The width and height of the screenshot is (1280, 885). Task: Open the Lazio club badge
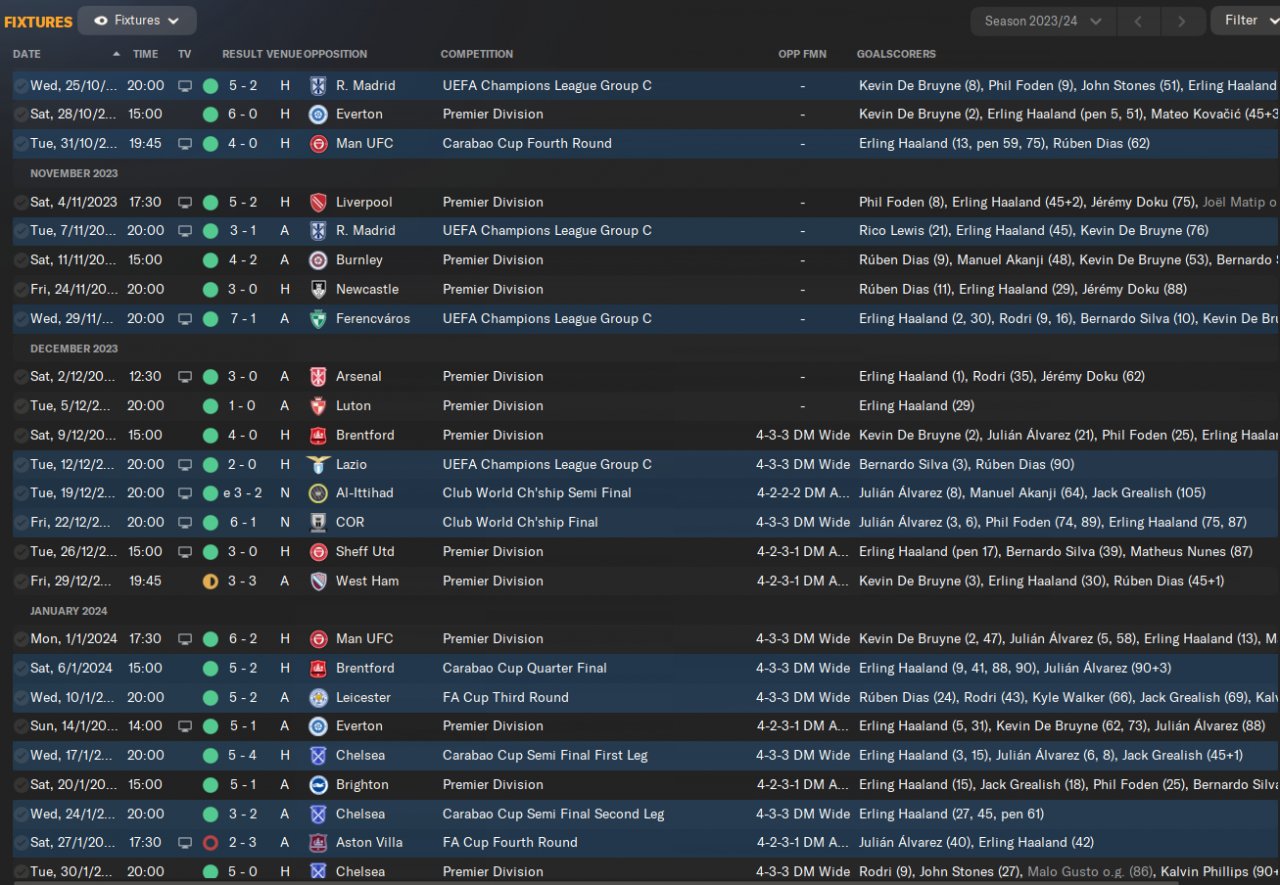pos(318,465)
